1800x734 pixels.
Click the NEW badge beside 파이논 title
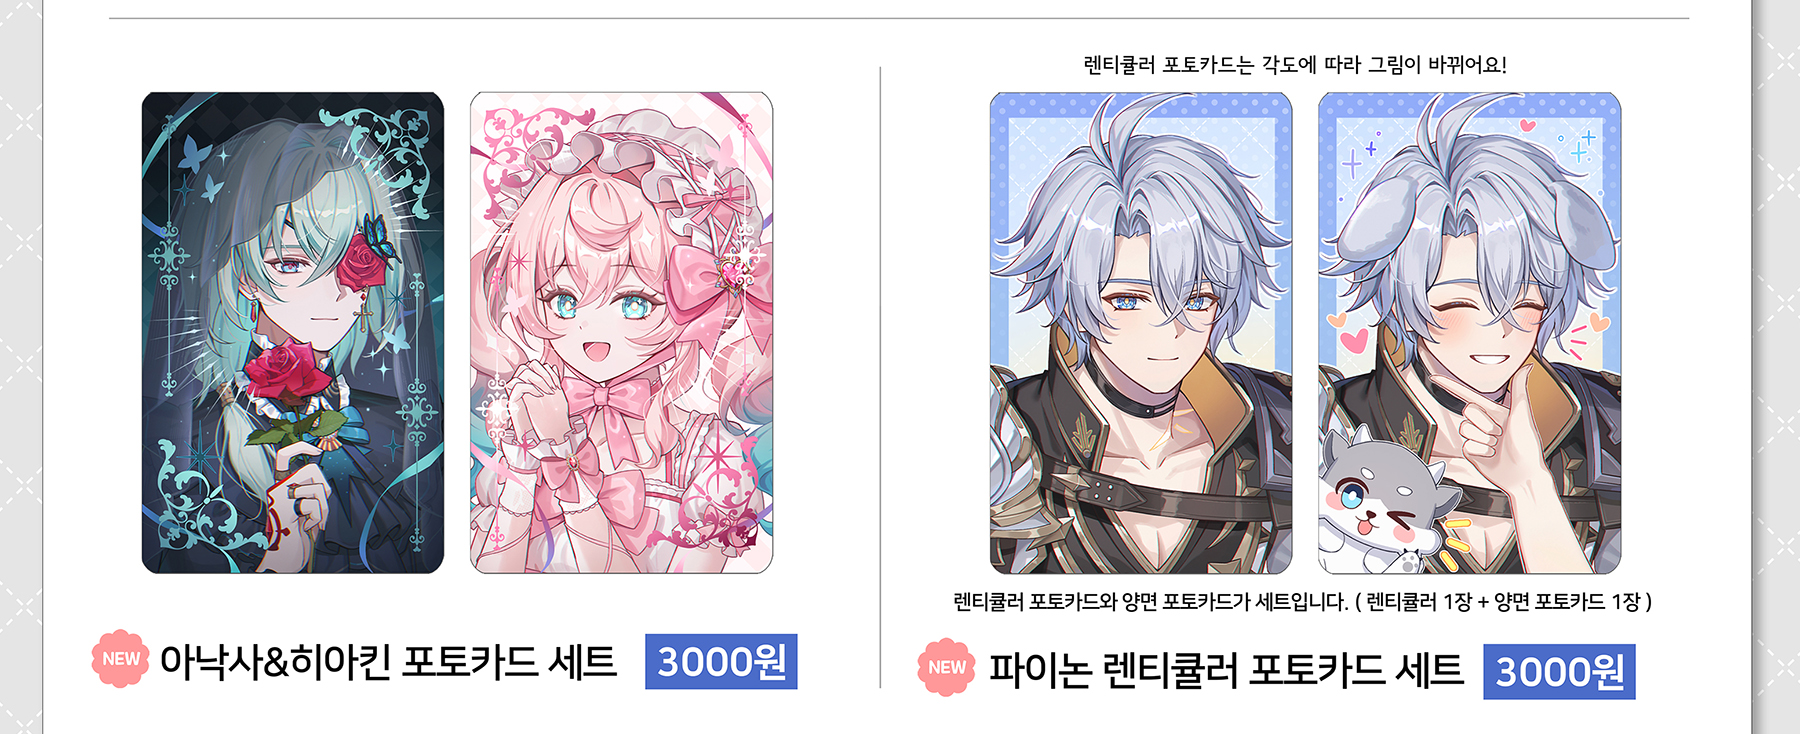coord(946,667)
